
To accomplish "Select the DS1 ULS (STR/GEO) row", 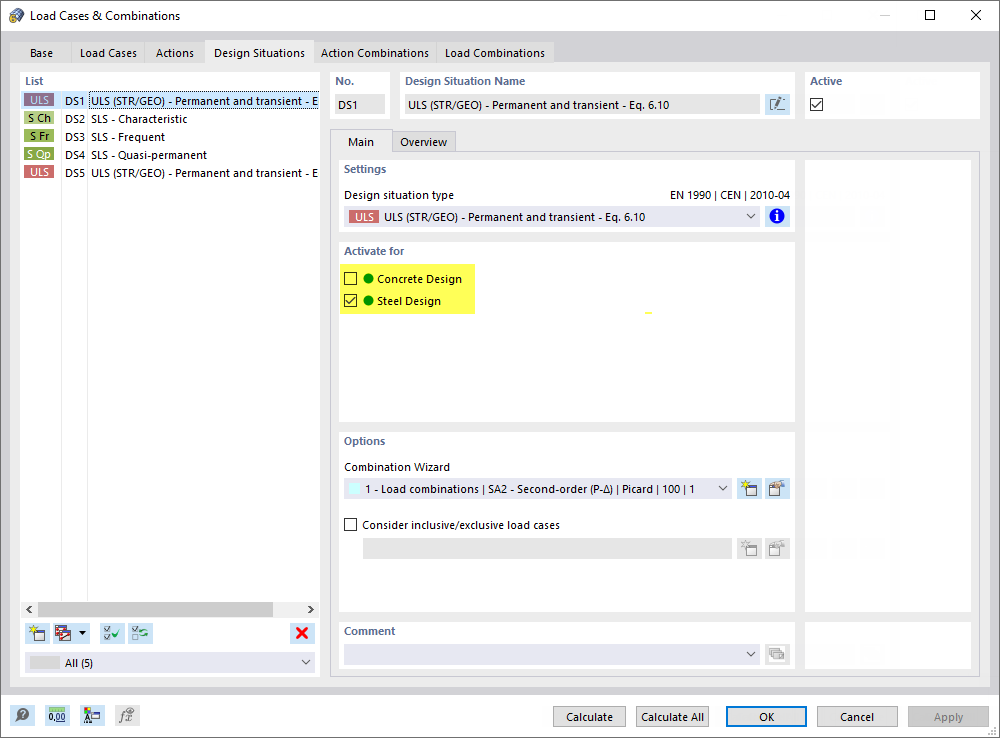I will [171, 100].
